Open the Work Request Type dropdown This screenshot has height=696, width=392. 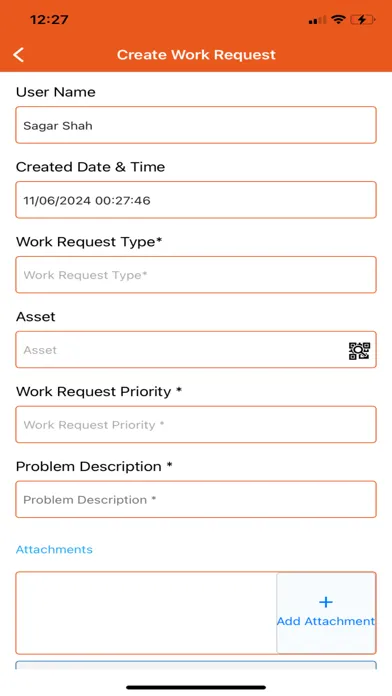(196, 275)
